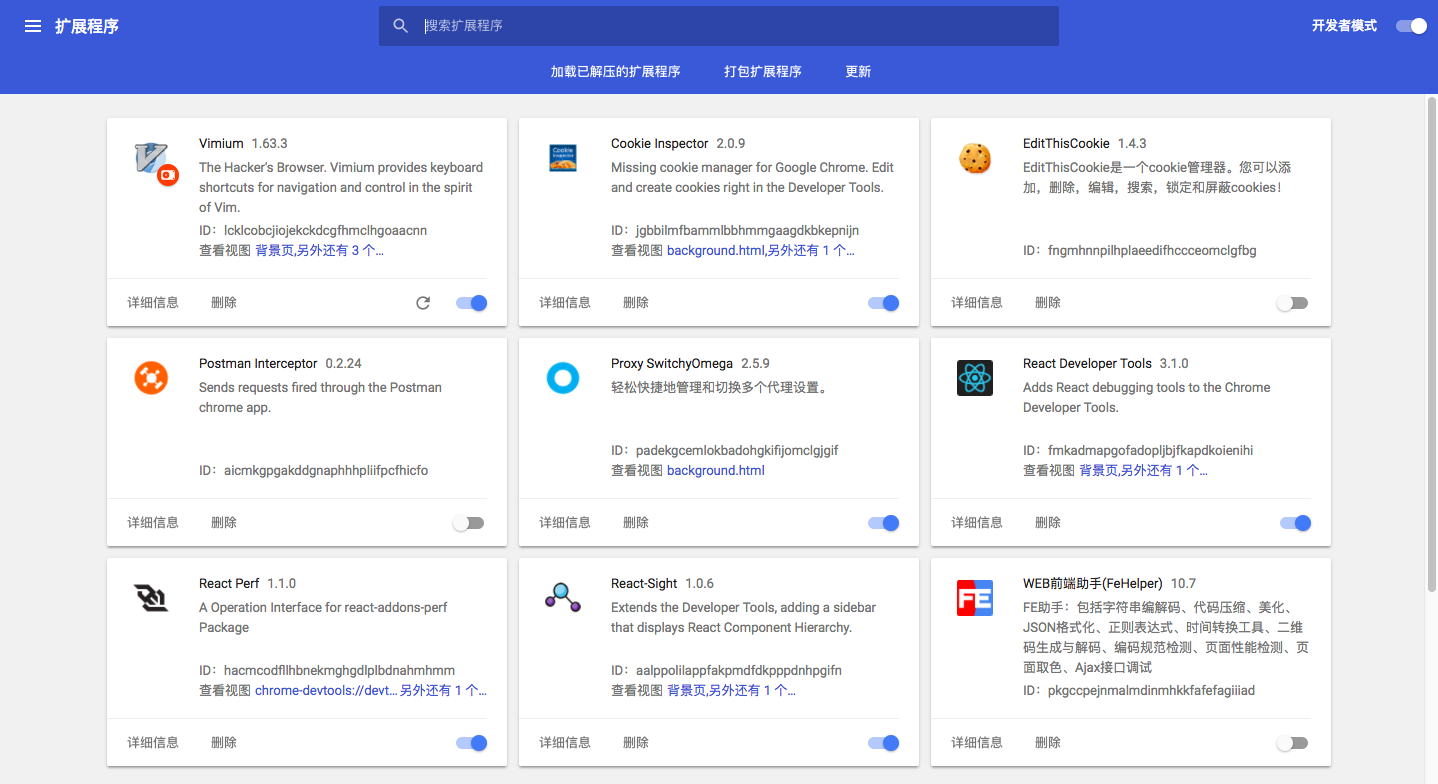Disable the developer mode switch
Image resolution: width=1438 pixels, height=784 pixels.
pos(1412,26)
